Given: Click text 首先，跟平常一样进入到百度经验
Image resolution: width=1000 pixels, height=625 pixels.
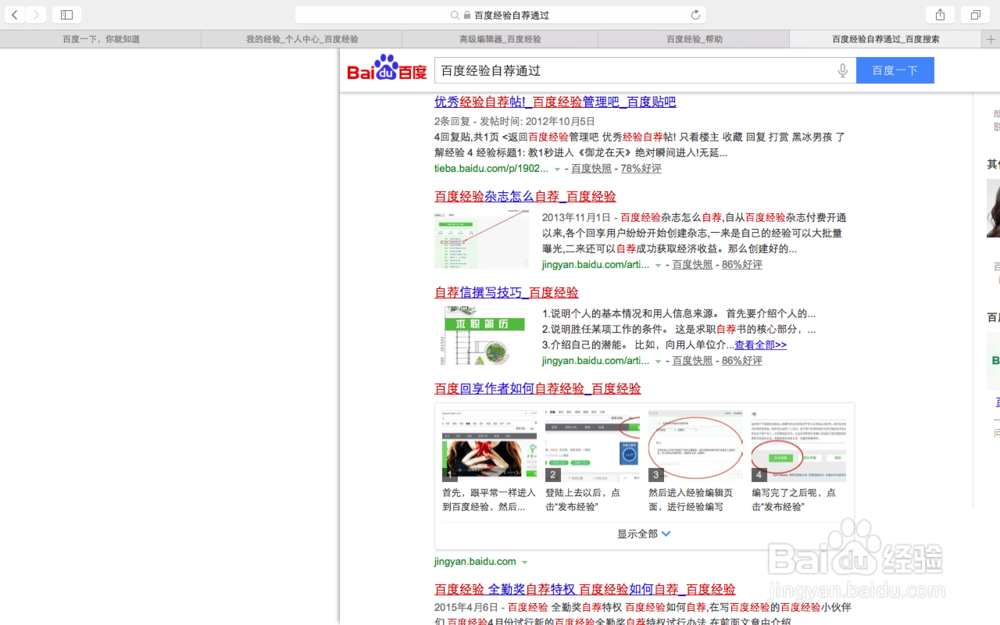Looking at the screenshot, I should pos(489,499).
